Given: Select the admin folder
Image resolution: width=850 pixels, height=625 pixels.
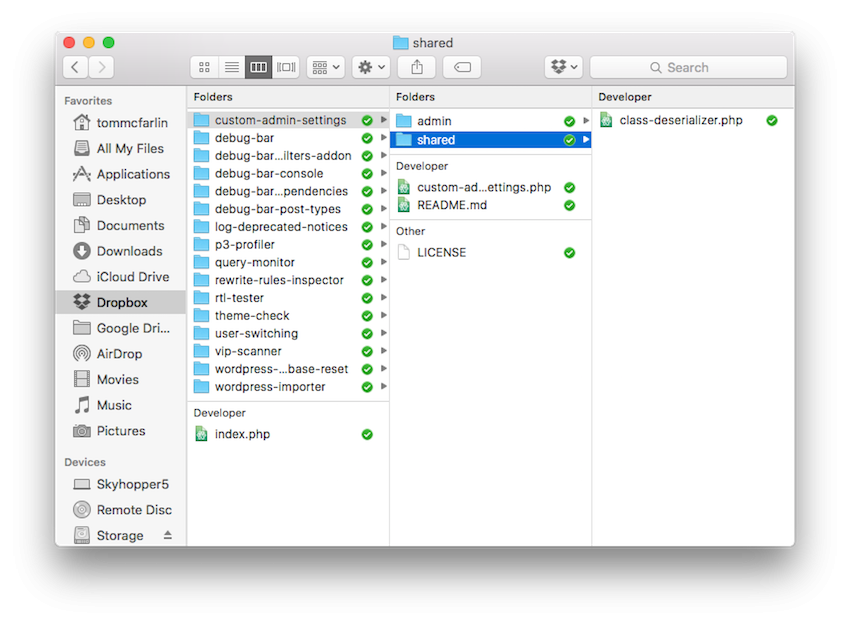Looking at the screenshot, I should 490,121.
